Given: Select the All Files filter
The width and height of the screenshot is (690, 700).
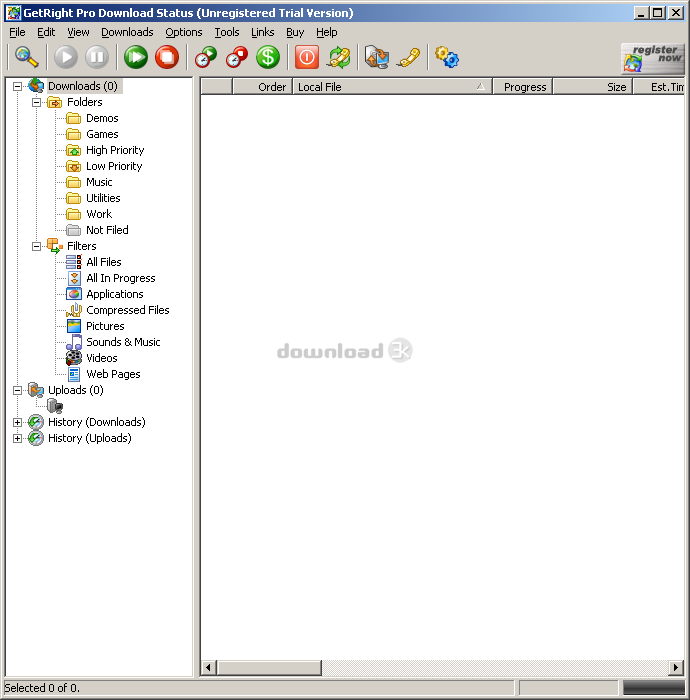Looking at the screenshot, I should (x=104, y=262).
